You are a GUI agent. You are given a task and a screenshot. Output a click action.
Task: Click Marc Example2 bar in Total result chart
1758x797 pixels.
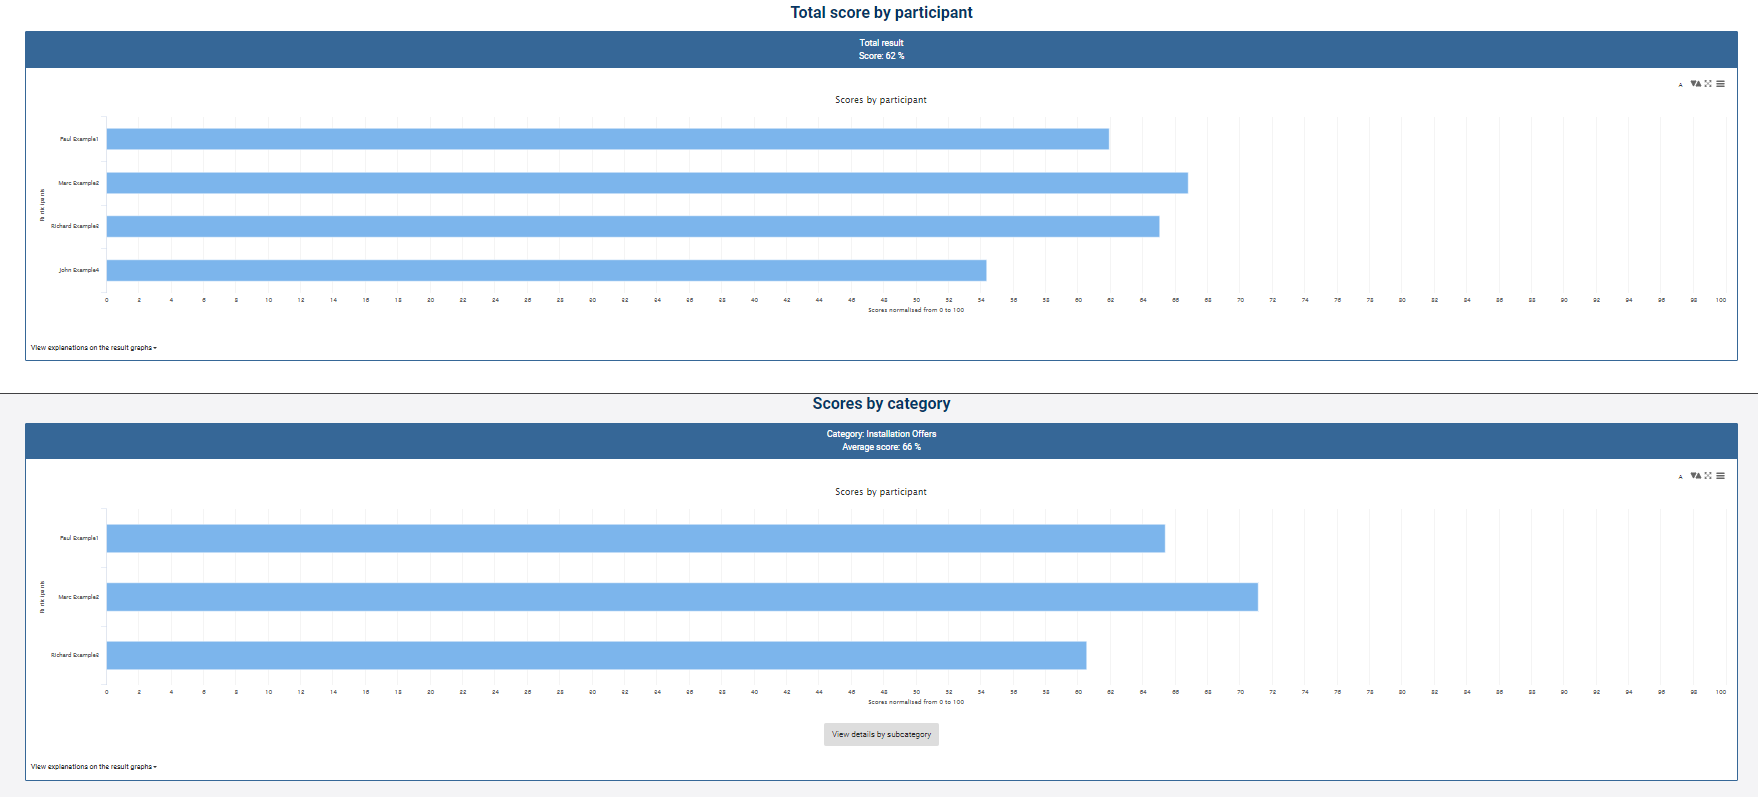pyautogui.click(x=647, y=183)
